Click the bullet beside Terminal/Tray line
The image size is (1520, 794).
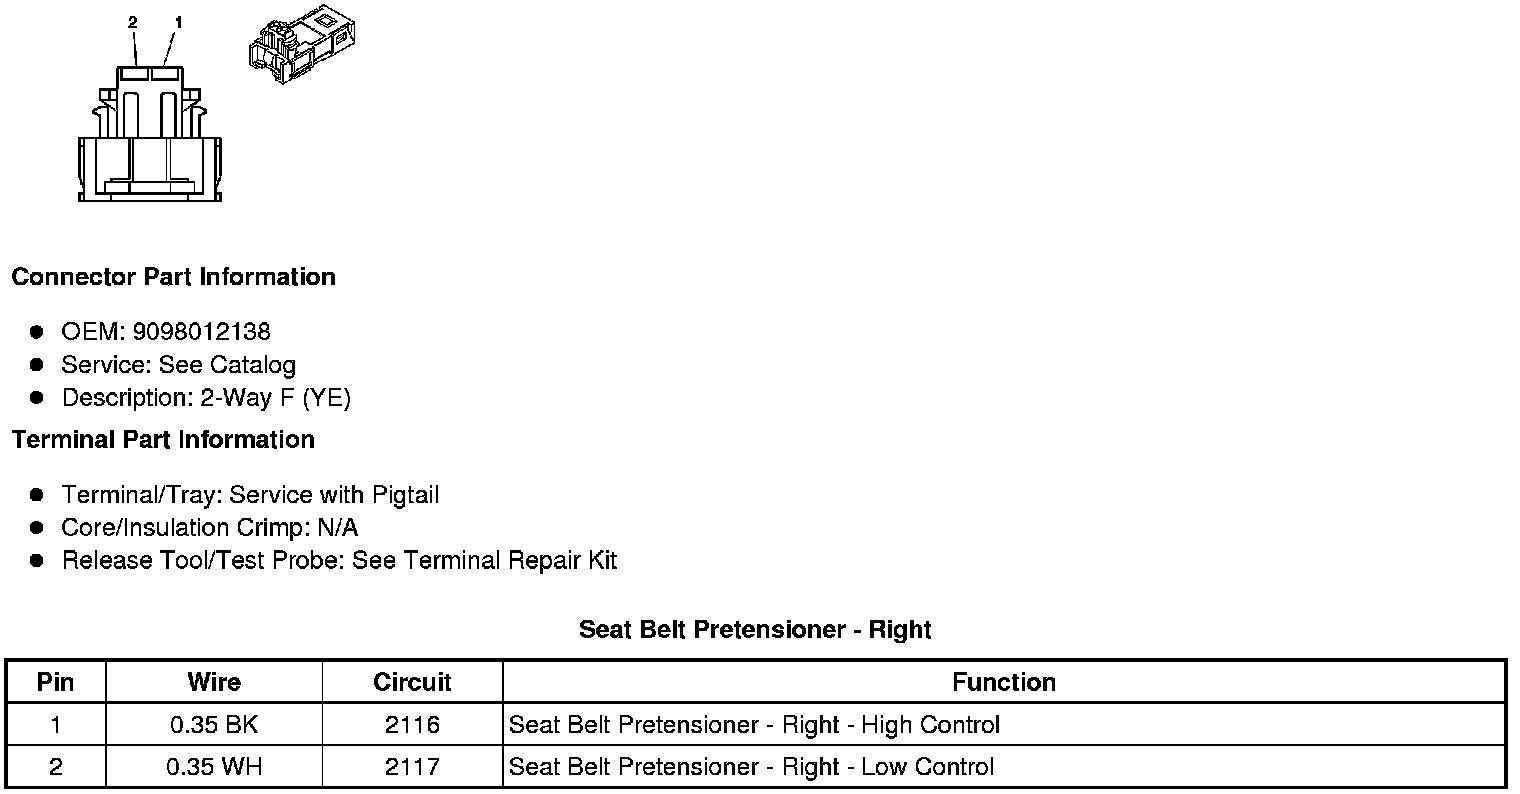click(37, 495)
